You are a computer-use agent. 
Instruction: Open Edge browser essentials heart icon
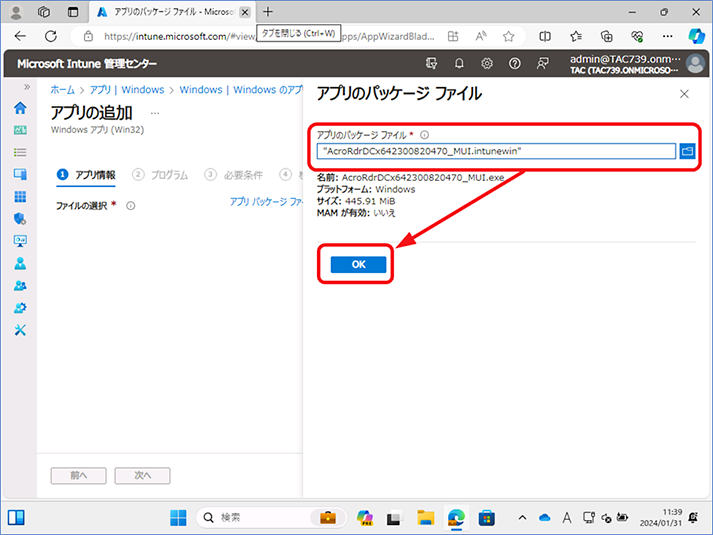pos(637,36)
